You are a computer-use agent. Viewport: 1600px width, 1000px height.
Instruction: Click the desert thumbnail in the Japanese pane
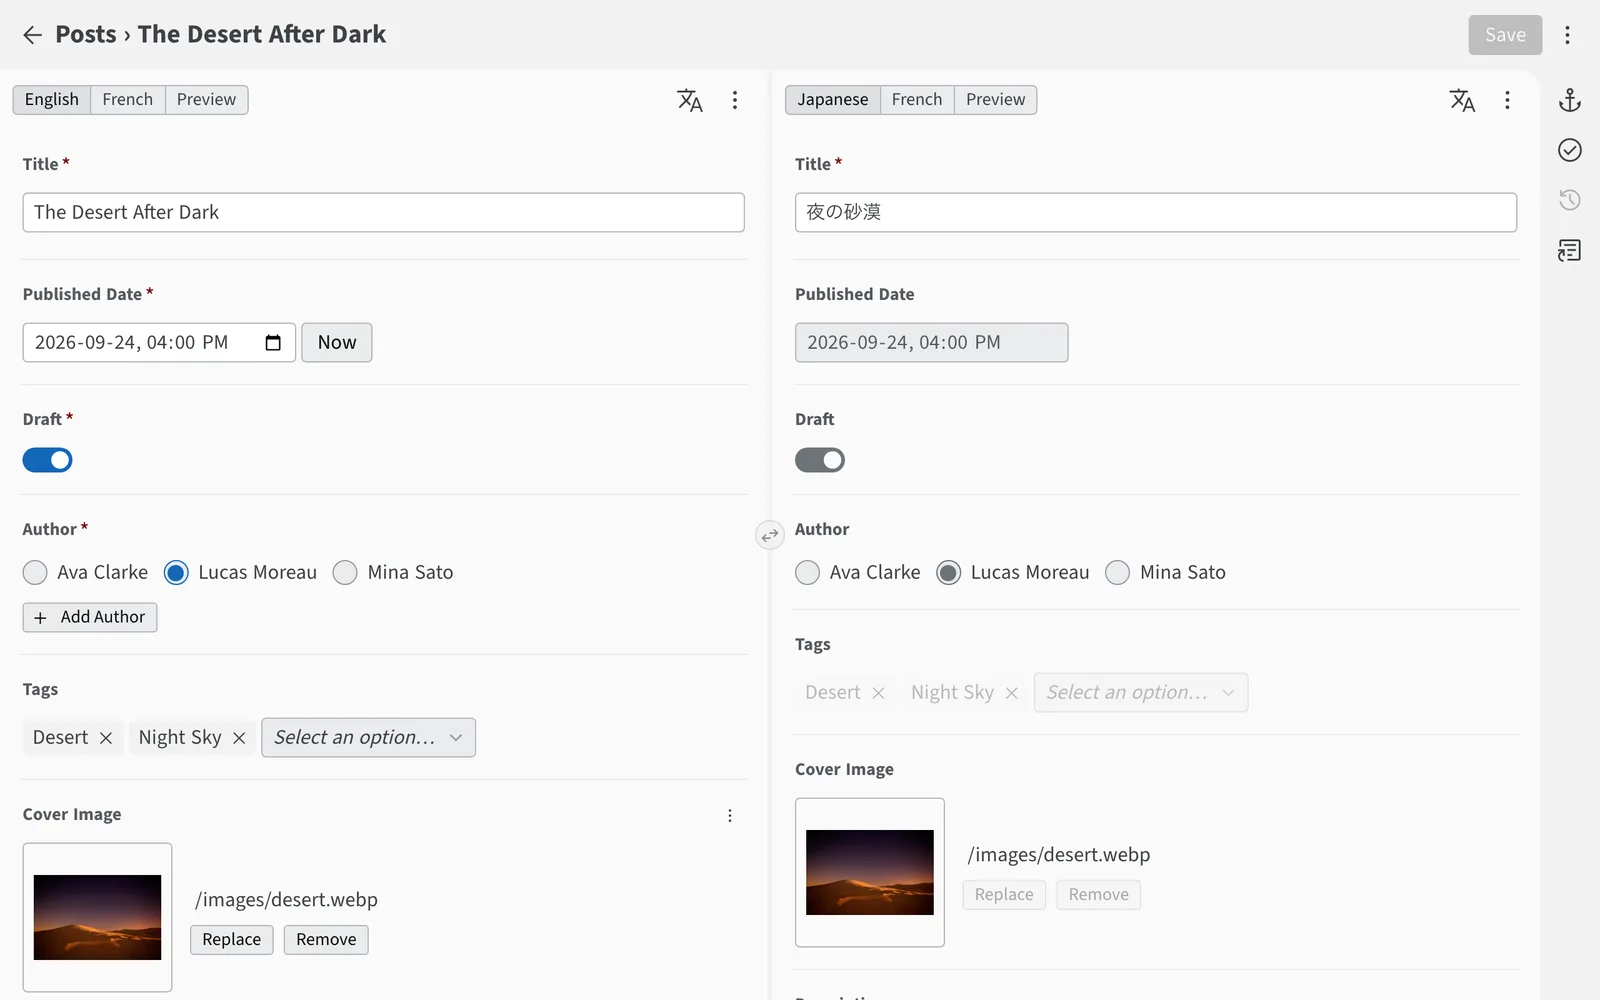pyautogui.click(x=870, y=873)
